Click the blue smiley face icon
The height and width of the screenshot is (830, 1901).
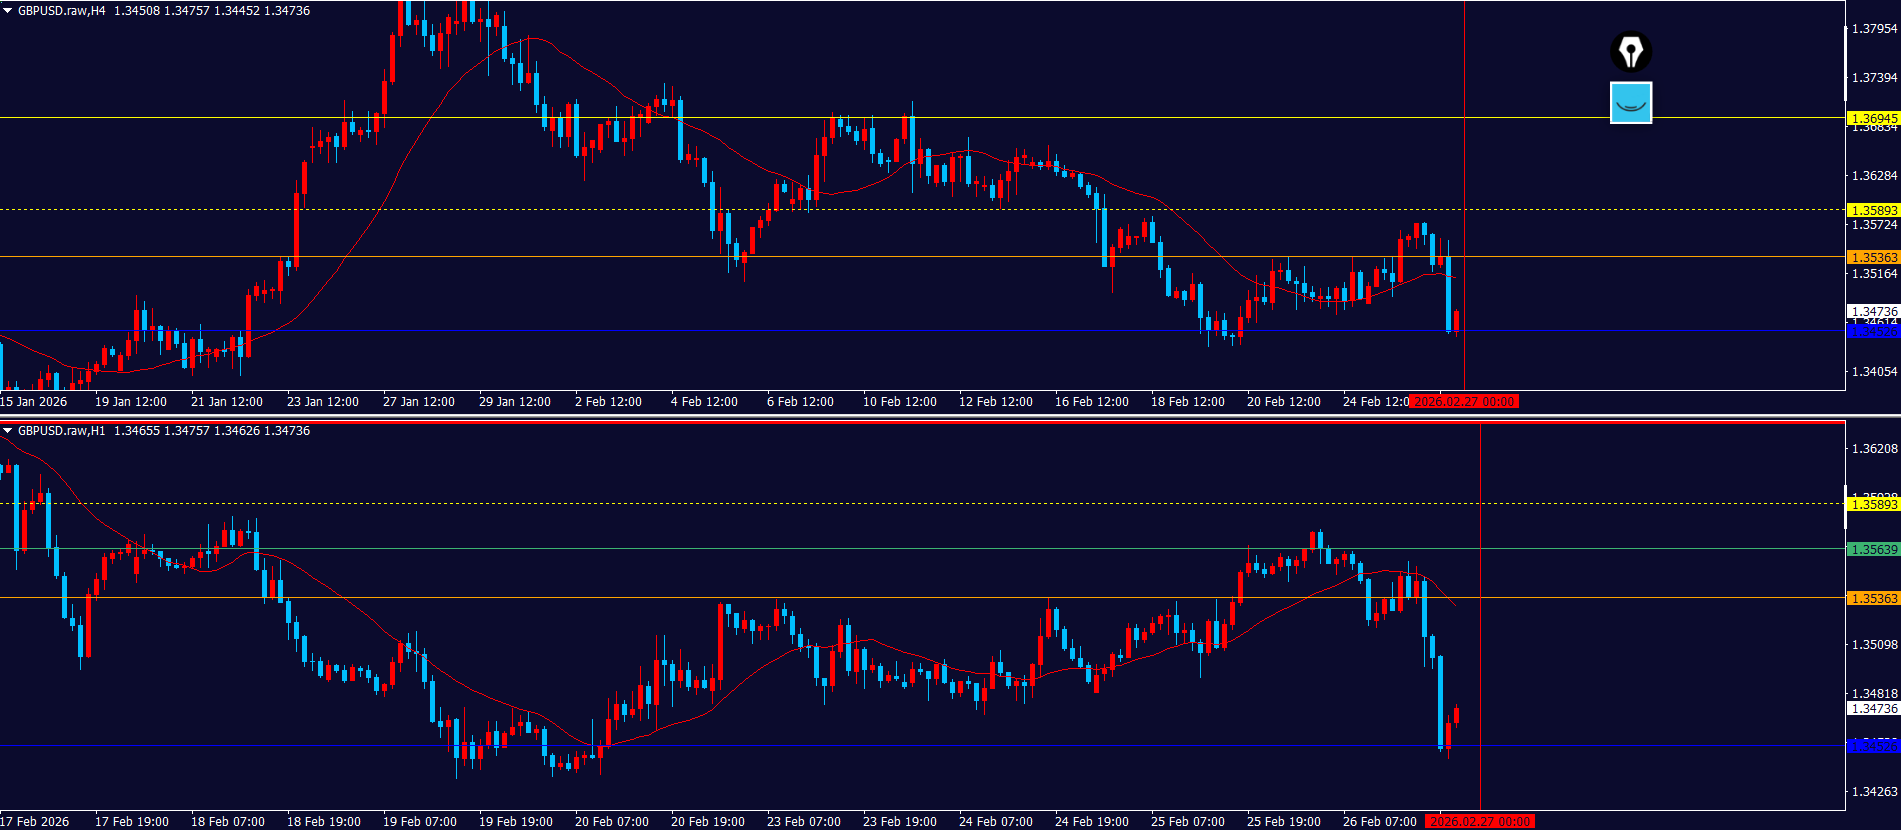(1631, 103)
